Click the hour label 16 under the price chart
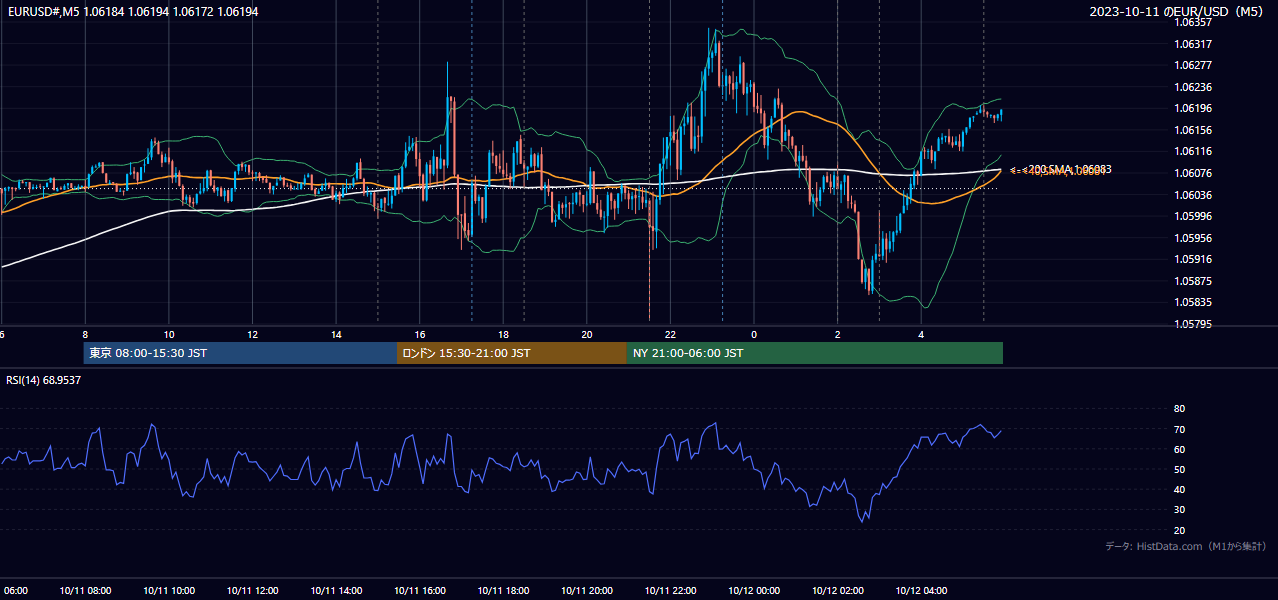The height and width of the screenshot is (600, 1278). pyautogui.click(x=420, y=334)
